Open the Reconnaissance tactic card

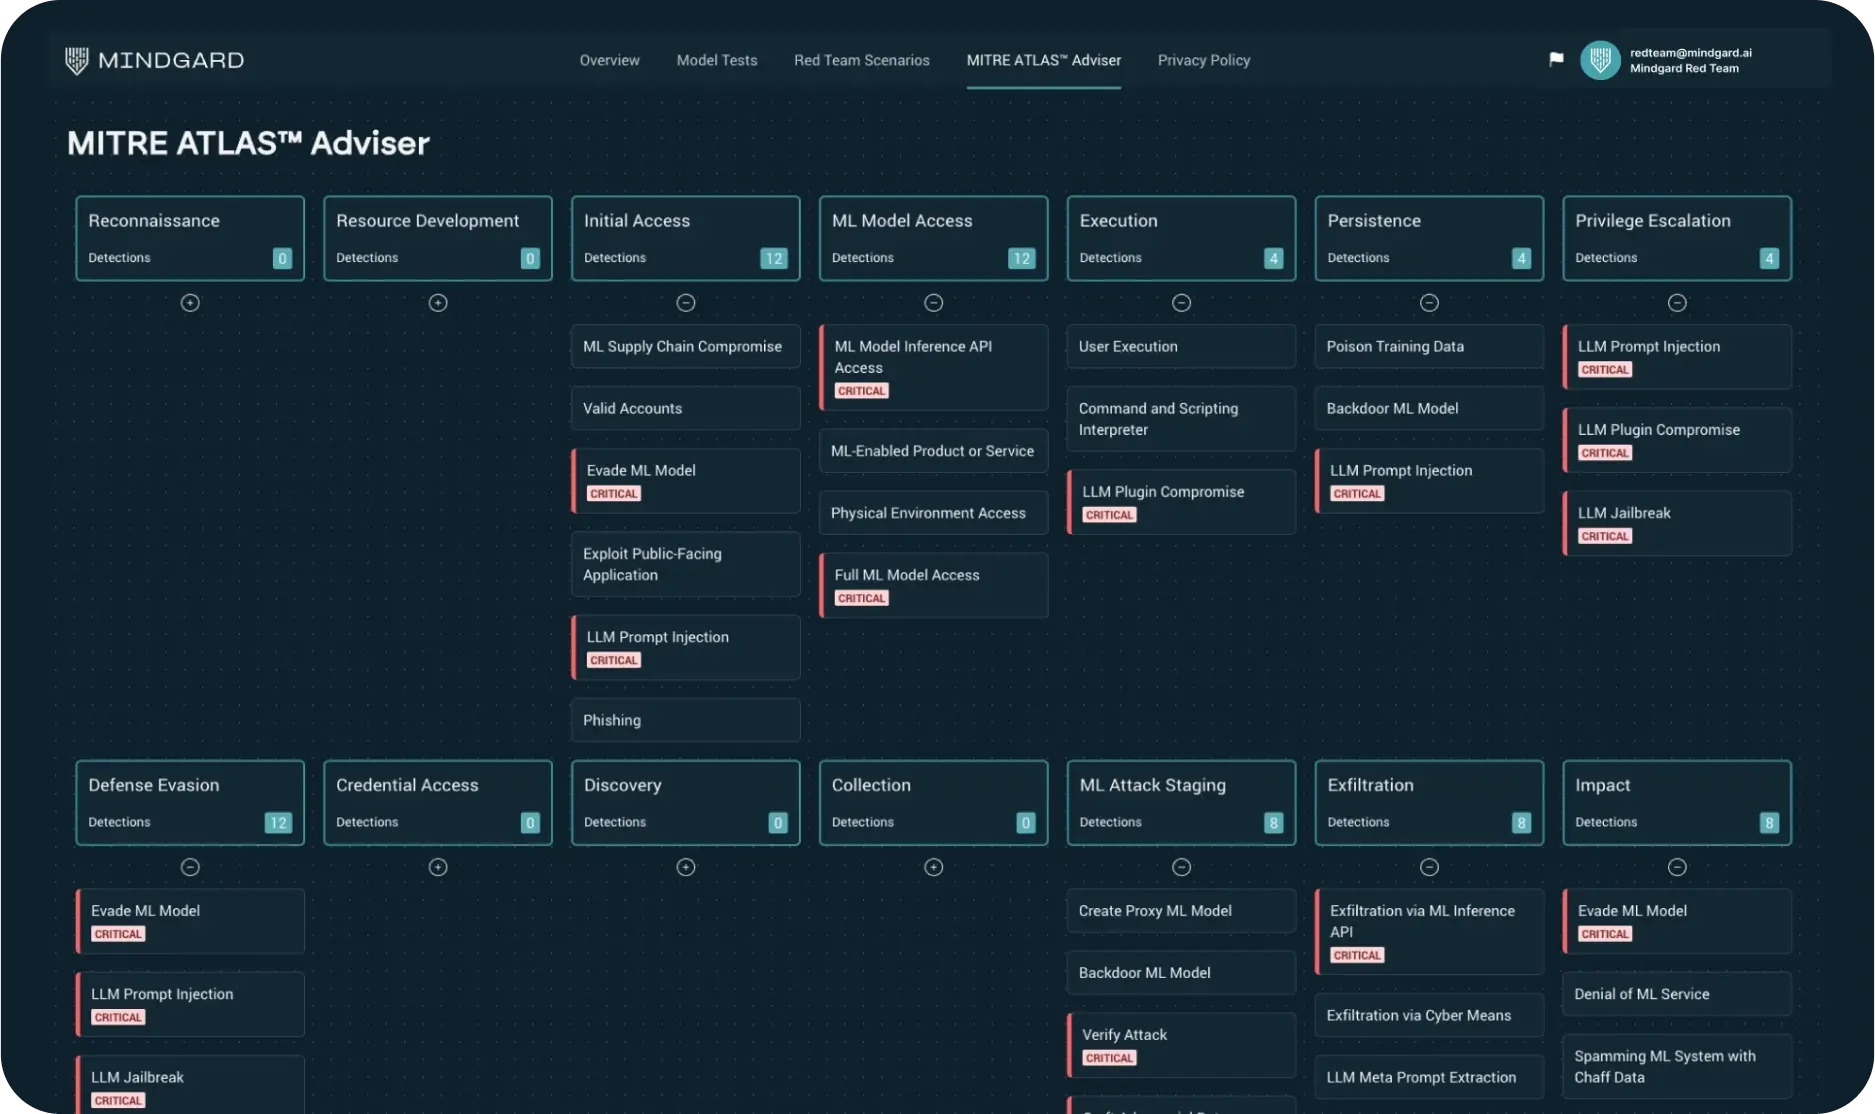[x=190, y=238]
